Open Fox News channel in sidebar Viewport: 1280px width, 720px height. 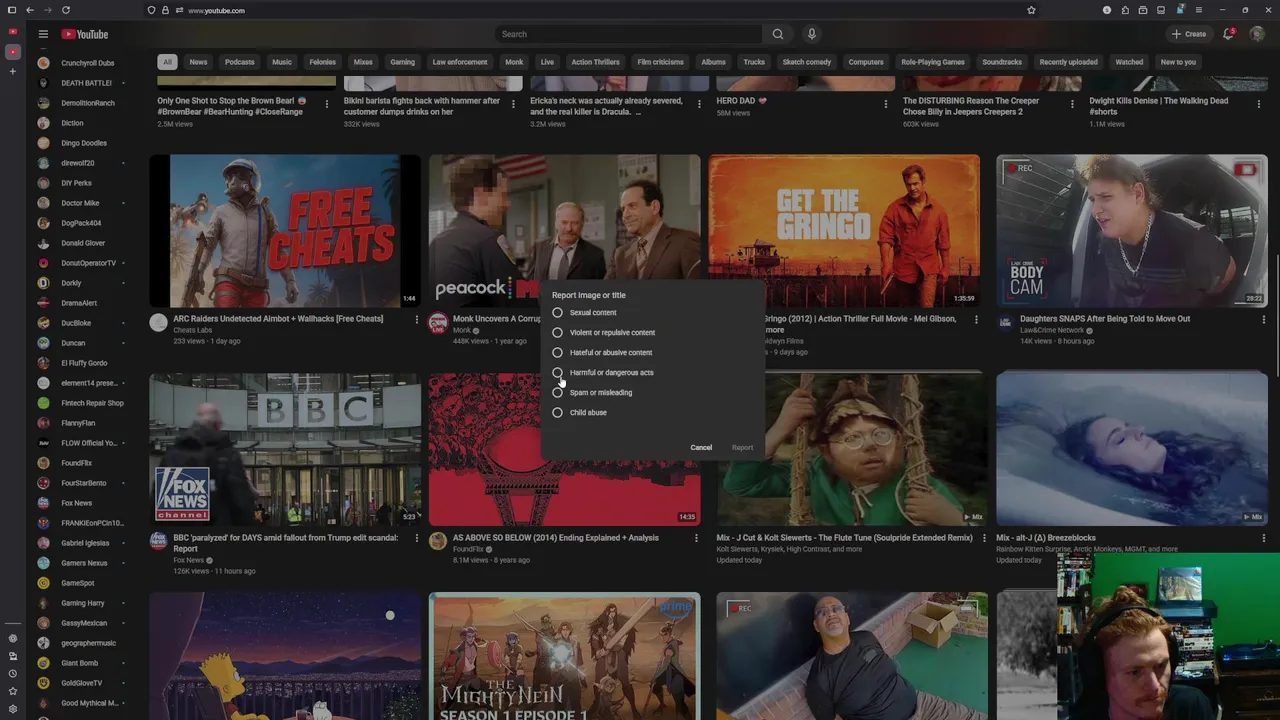(x=78, y=503)
